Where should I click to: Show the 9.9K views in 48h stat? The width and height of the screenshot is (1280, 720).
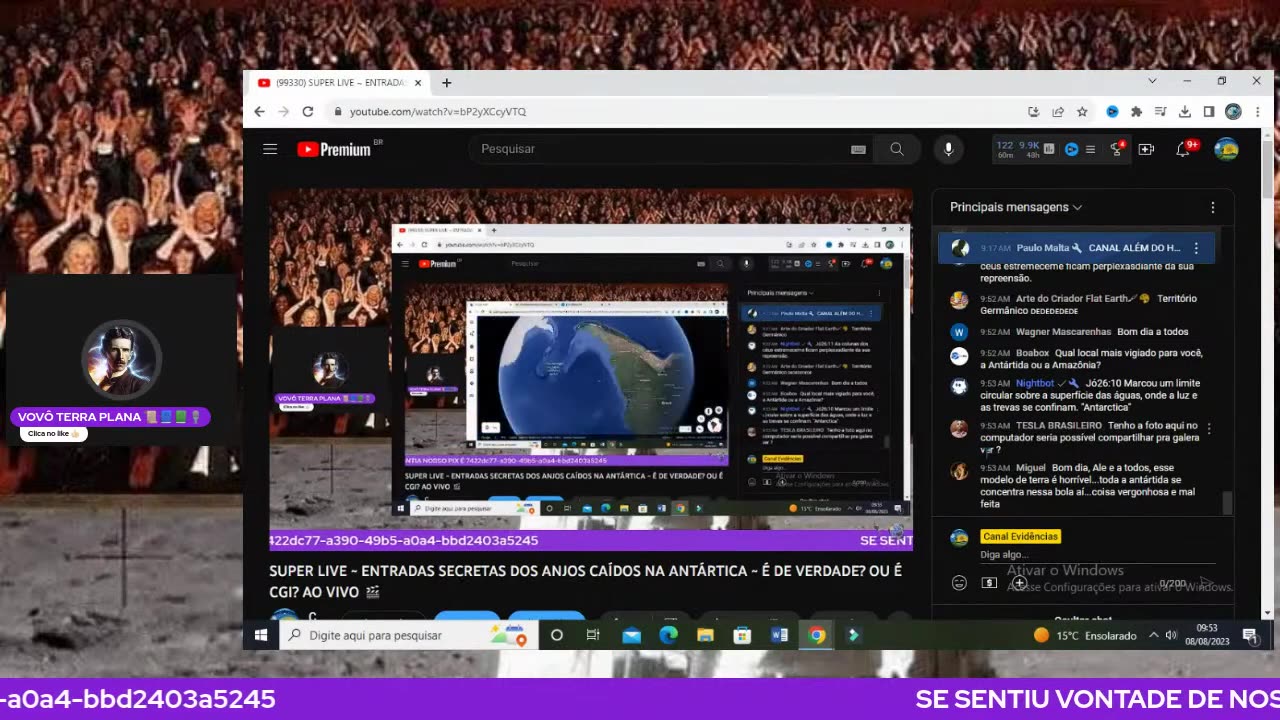[x=1029, y=149]
